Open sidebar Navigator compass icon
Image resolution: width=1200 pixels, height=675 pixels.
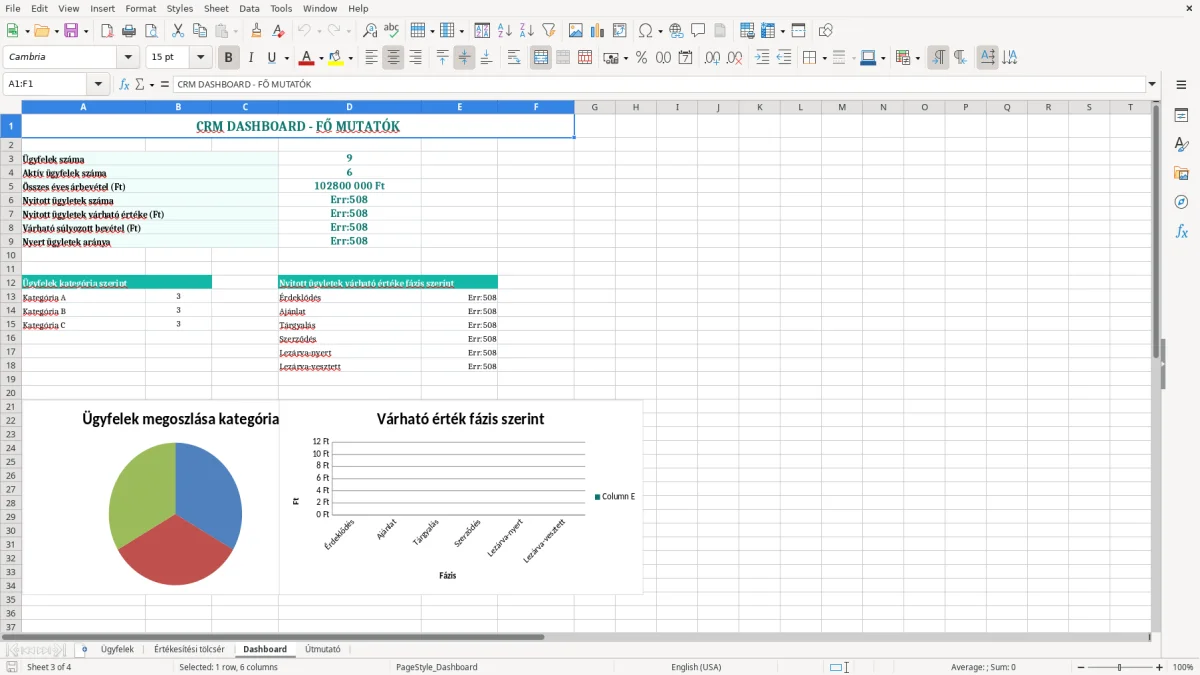pyautogui.click(x=1181, y=202)
